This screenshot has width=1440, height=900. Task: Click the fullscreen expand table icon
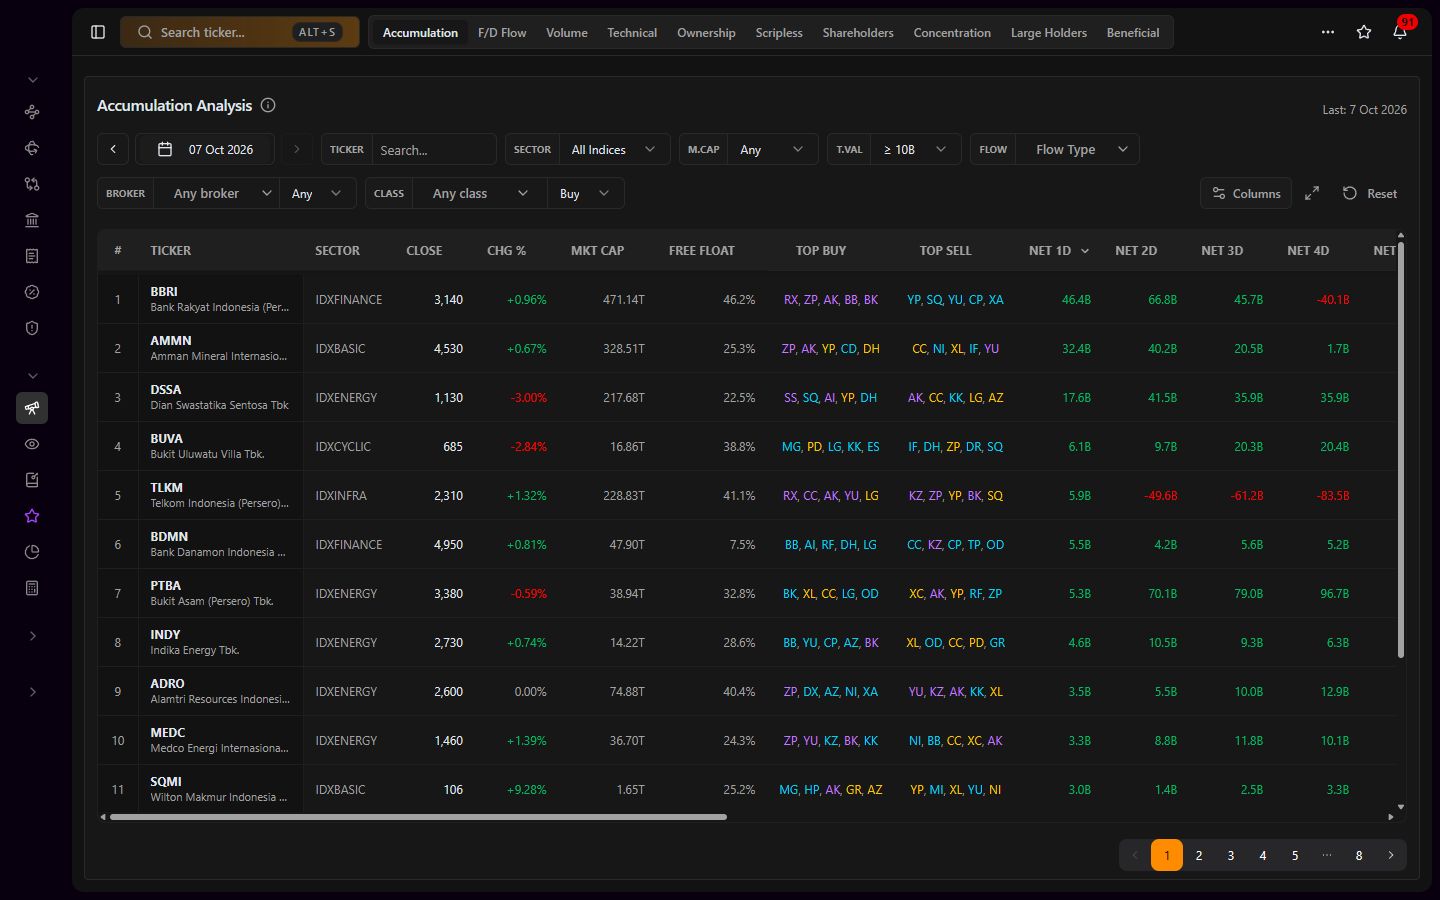coord(1312,193)
